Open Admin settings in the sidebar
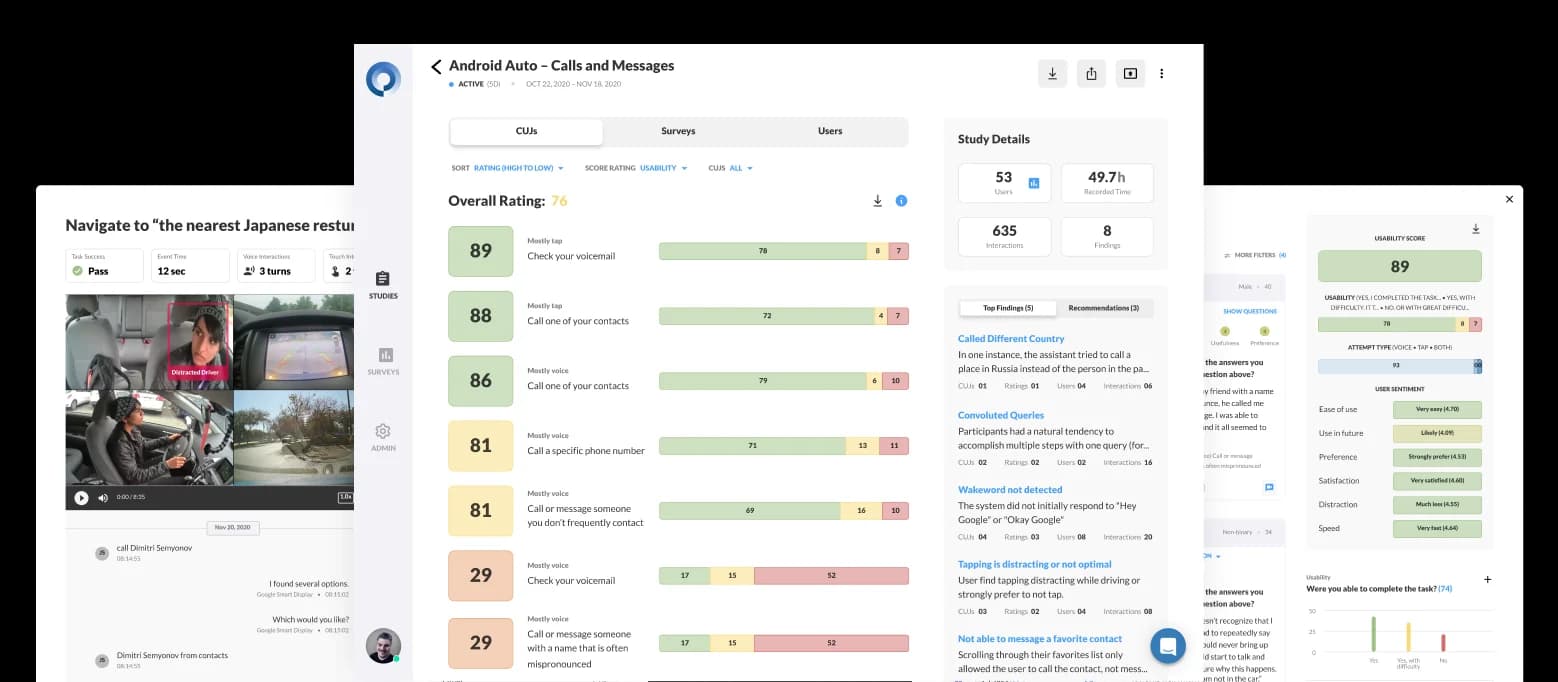This screenshot has width=1558, height=682. click(x=383, y=437)
